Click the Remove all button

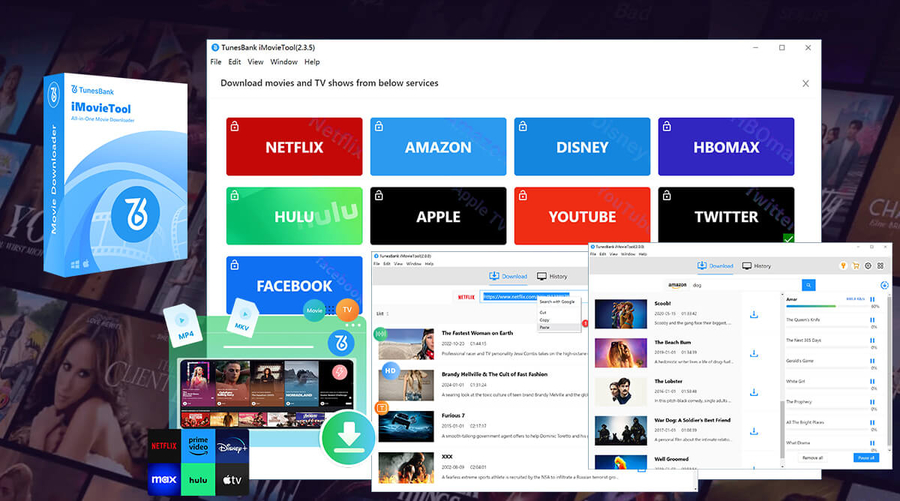tap(813, 458)
